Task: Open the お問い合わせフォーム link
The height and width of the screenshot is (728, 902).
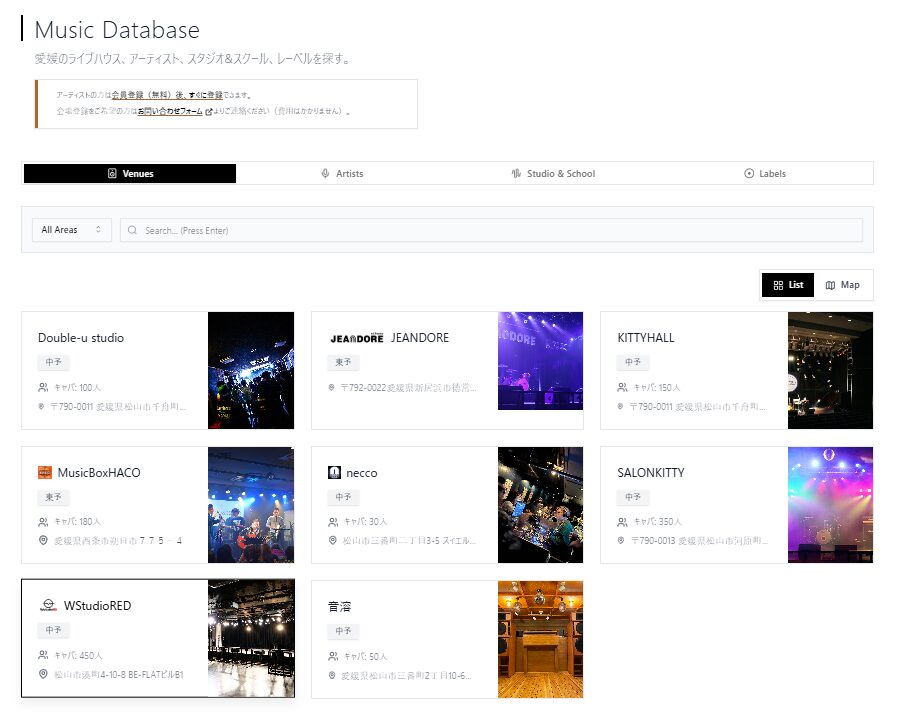Action: coord(170,112)
